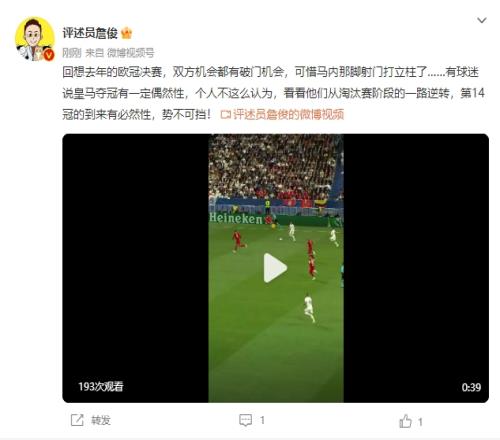Open 评述员詹俊 profile name link
The width and height of the screenshot is (500, 440).
click(90, 33)
